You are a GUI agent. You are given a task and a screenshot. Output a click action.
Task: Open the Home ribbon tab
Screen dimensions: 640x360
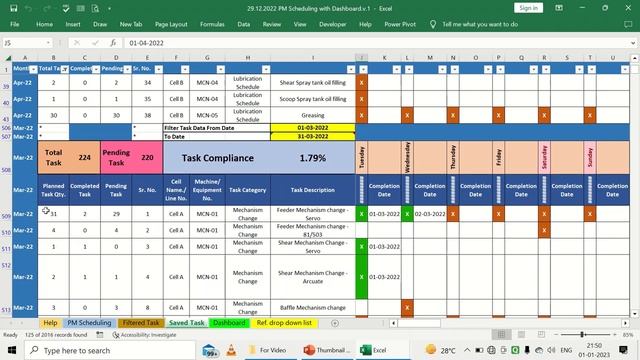44,24
